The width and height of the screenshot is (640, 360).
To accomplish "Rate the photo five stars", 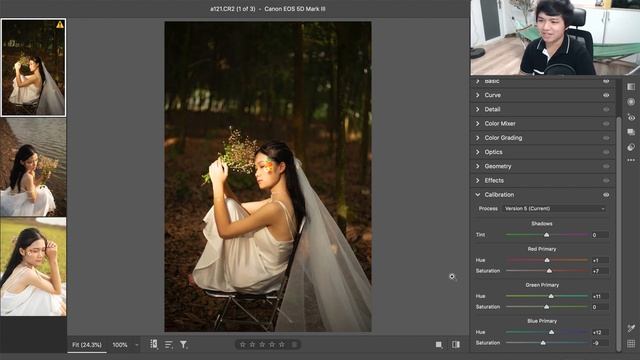I will [x=282, y=344].
